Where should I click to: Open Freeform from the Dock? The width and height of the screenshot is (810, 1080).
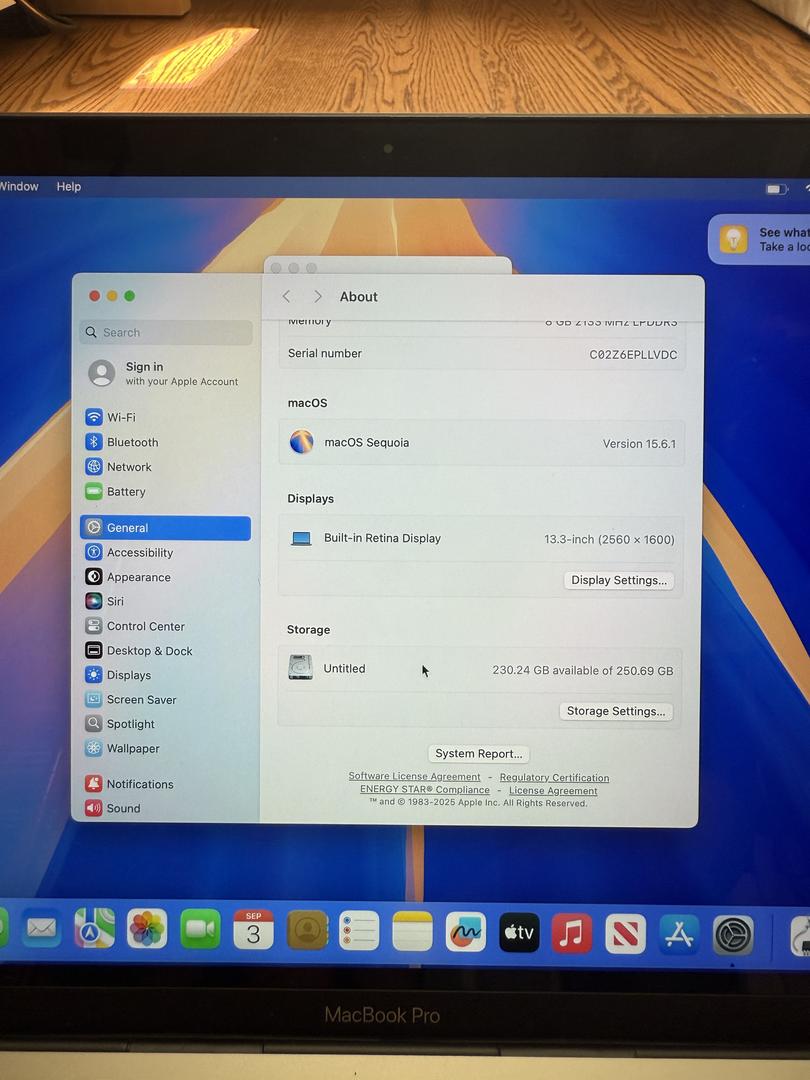466,933
